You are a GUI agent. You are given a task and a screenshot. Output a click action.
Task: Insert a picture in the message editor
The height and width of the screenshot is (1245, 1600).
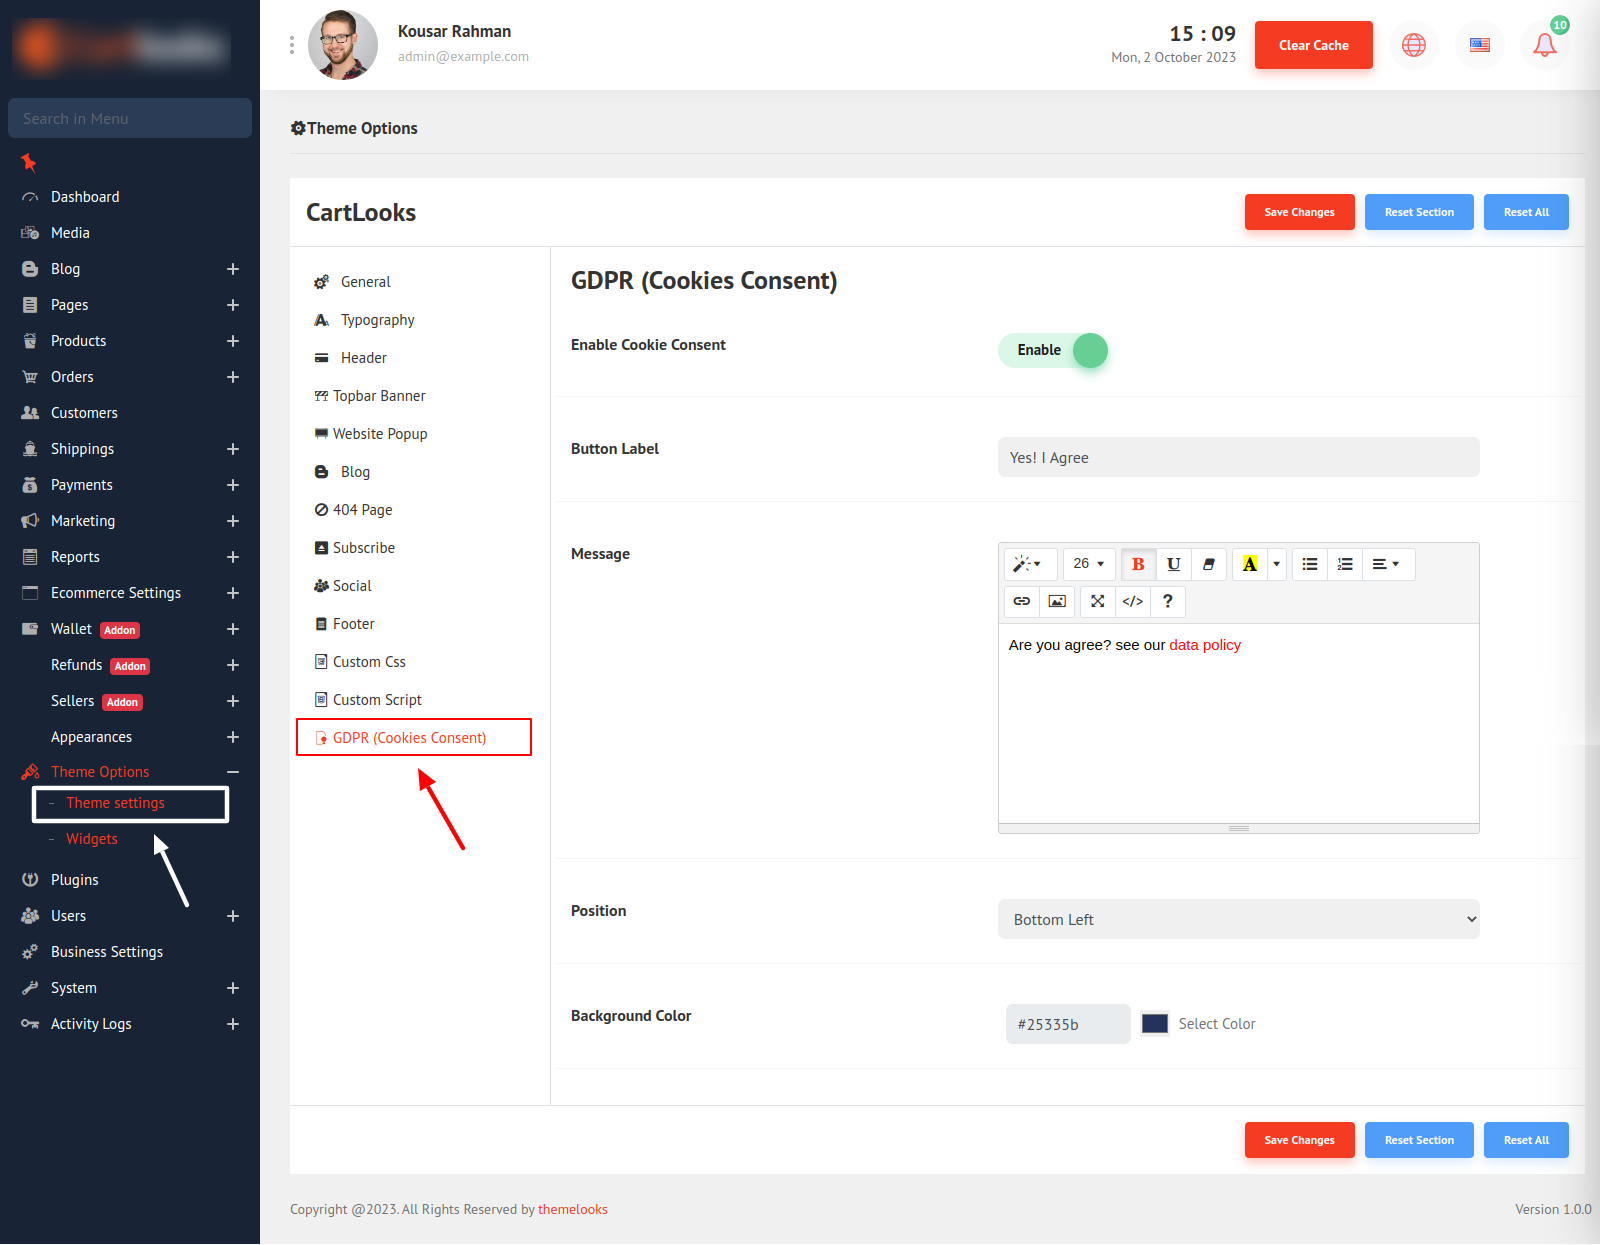click(1057, 601)
